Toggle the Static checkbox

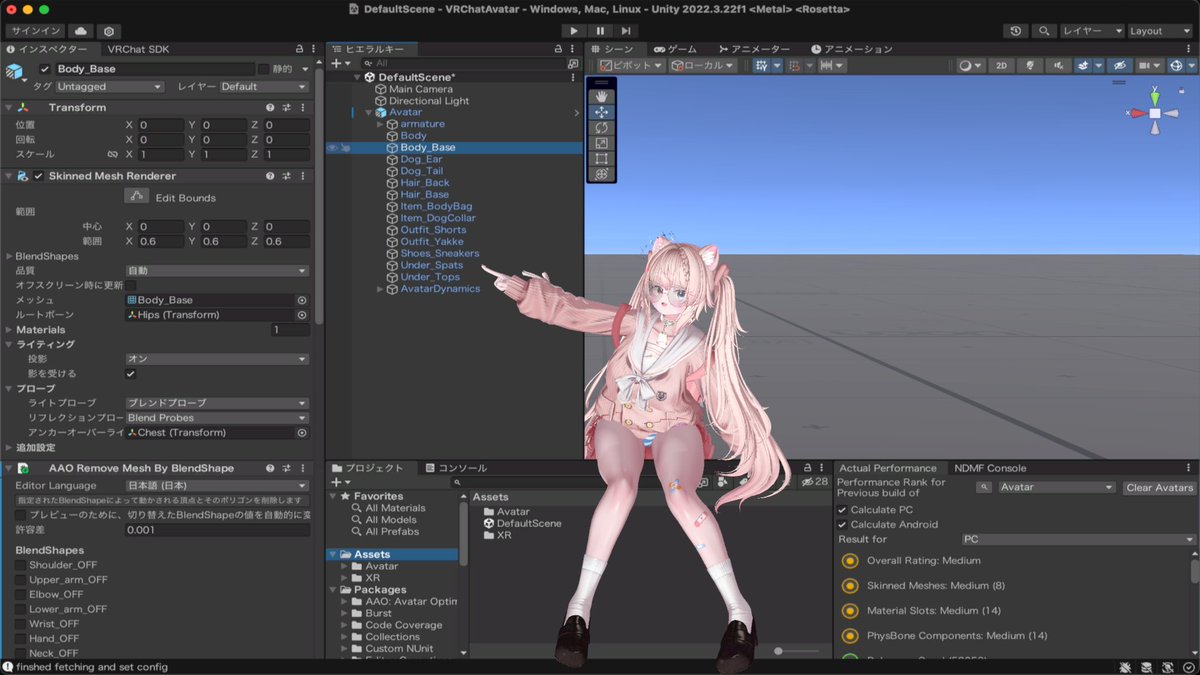[264, 69]
